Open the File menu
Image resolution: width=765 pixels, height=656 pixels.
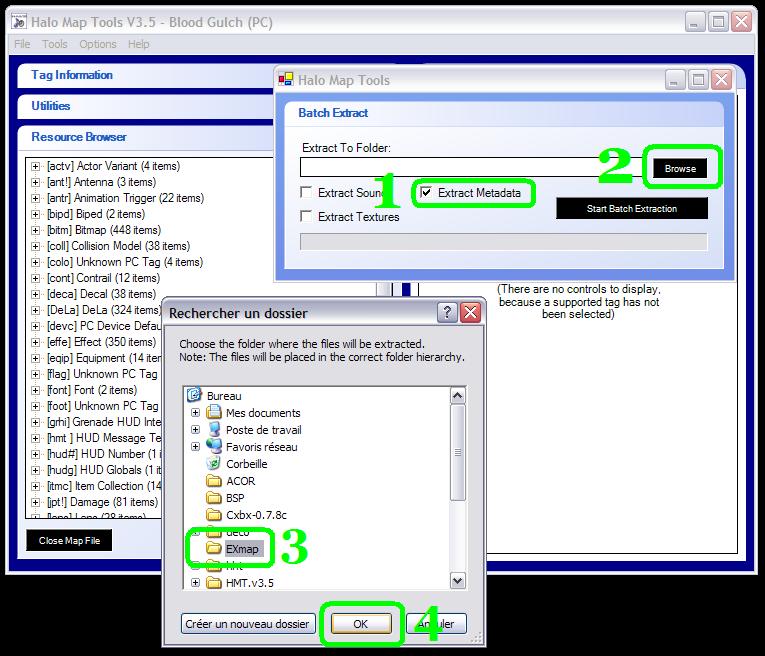tap(22, 44)
